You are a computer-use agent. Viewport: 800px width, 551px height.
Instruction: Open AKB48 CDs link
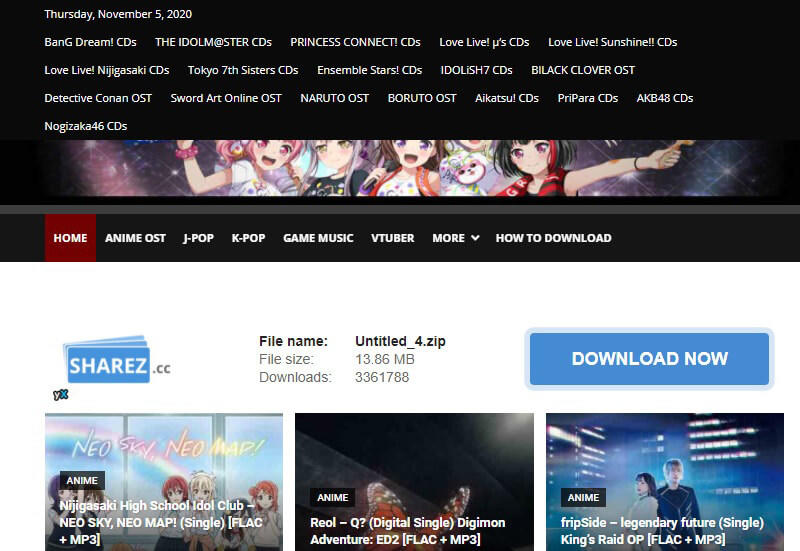[x=665, y=98]
